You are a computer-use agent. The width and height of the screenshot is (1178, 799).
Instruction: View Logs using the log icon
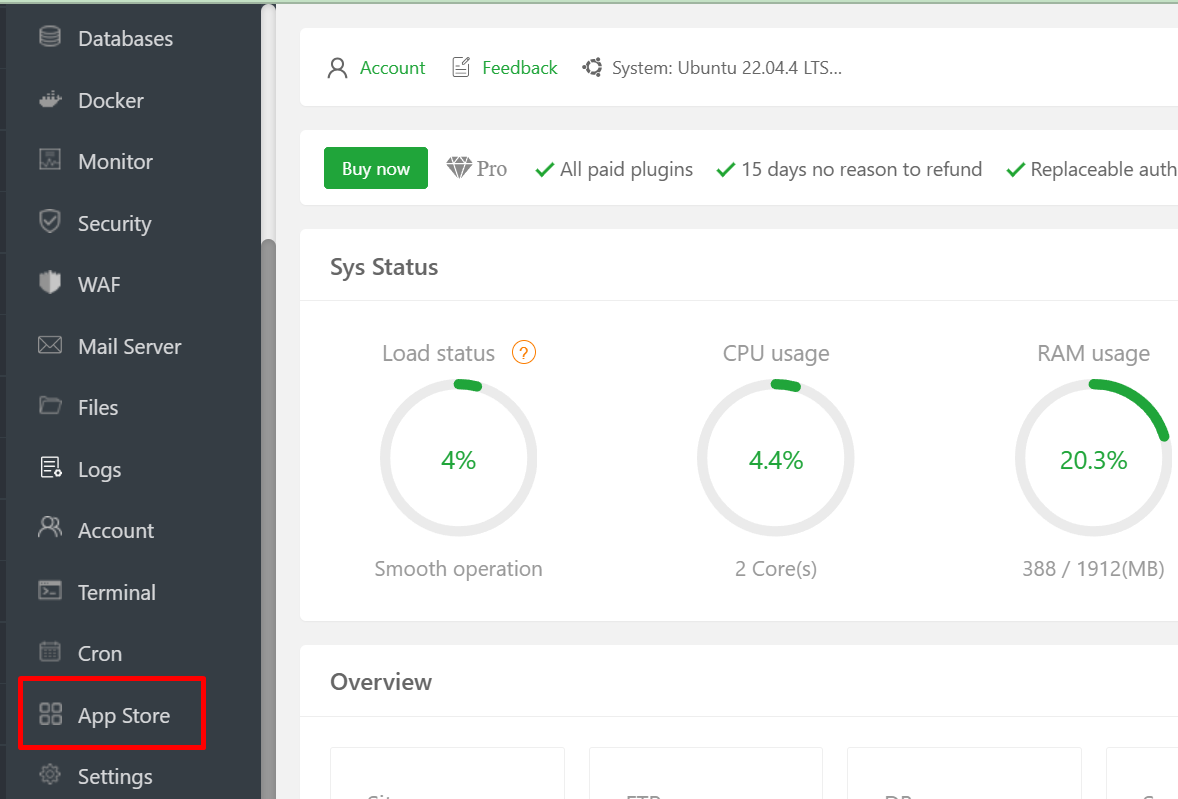[x=49, y=469]
